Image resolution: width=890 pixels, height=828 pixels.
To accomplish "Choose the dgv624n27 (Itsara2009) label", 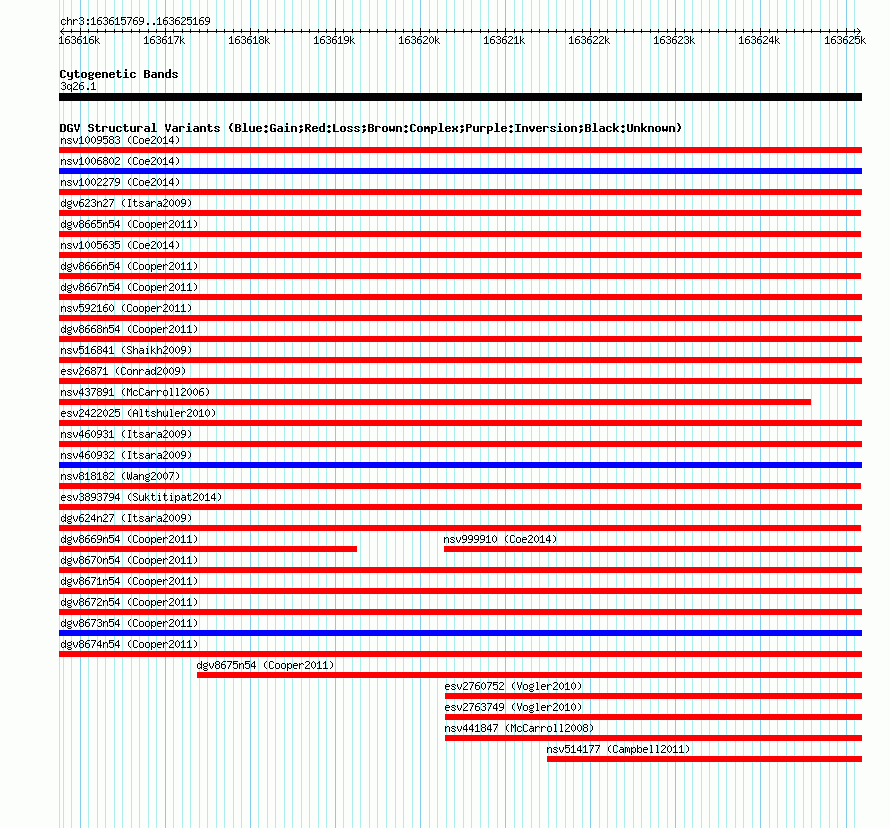I will tap(126, 518).
